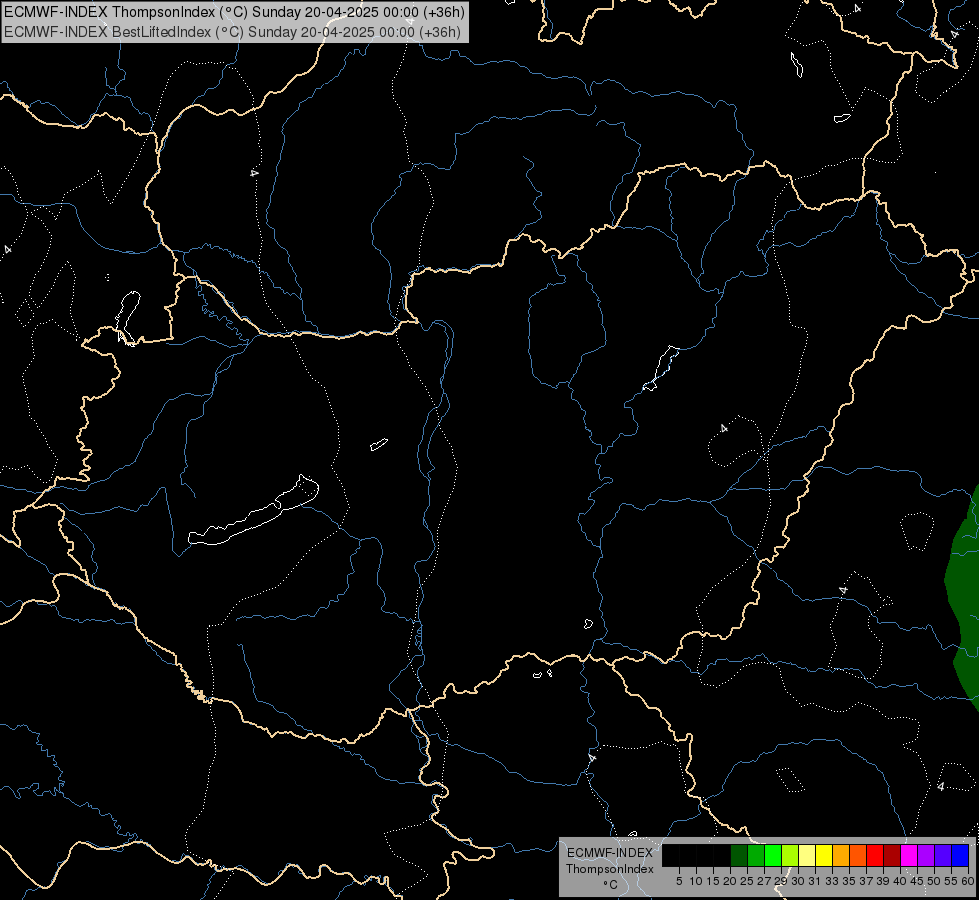Click the green shaded area on the map
The image size is (979, 900).
(x=963, y=593)
